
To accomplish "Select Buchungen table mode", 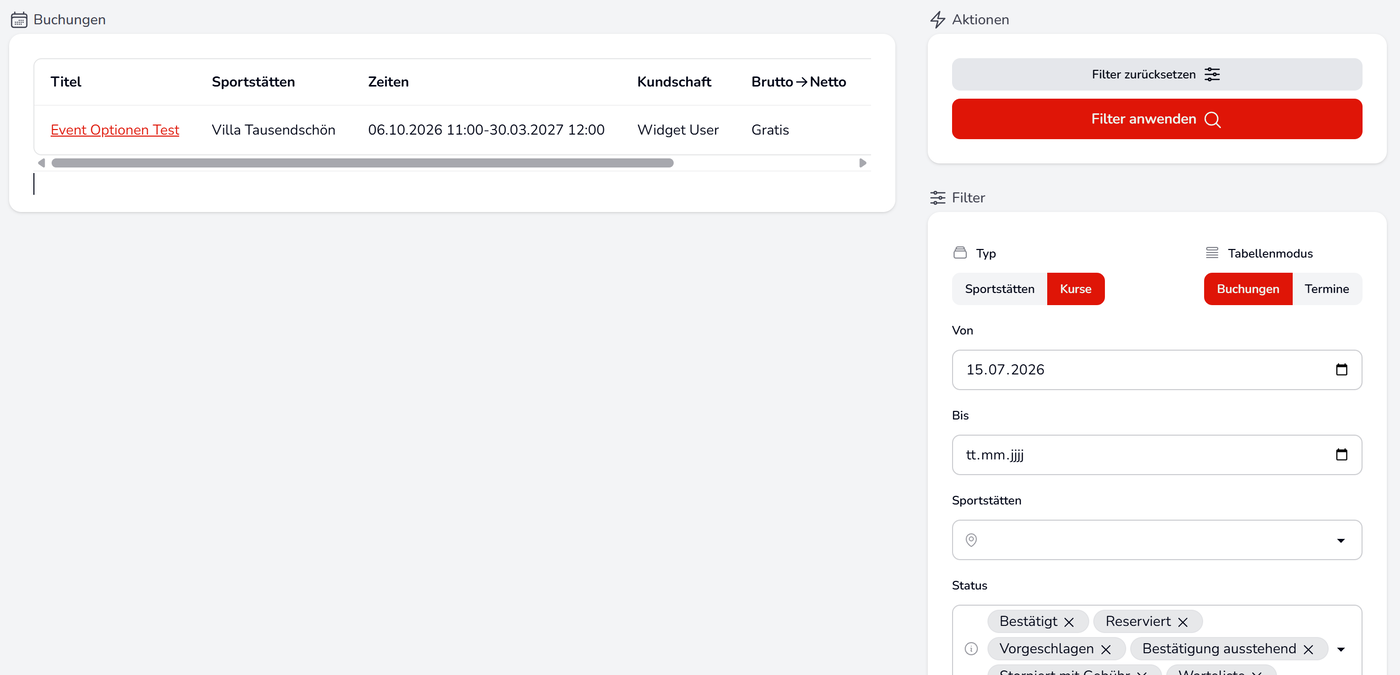I will [x=1248, y=289].
